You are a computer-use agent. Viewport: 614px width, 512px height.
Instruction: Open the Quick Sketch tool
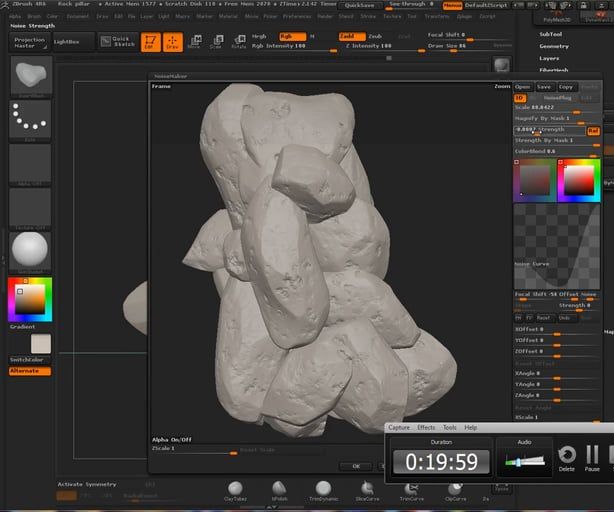[x=118, y=41]
